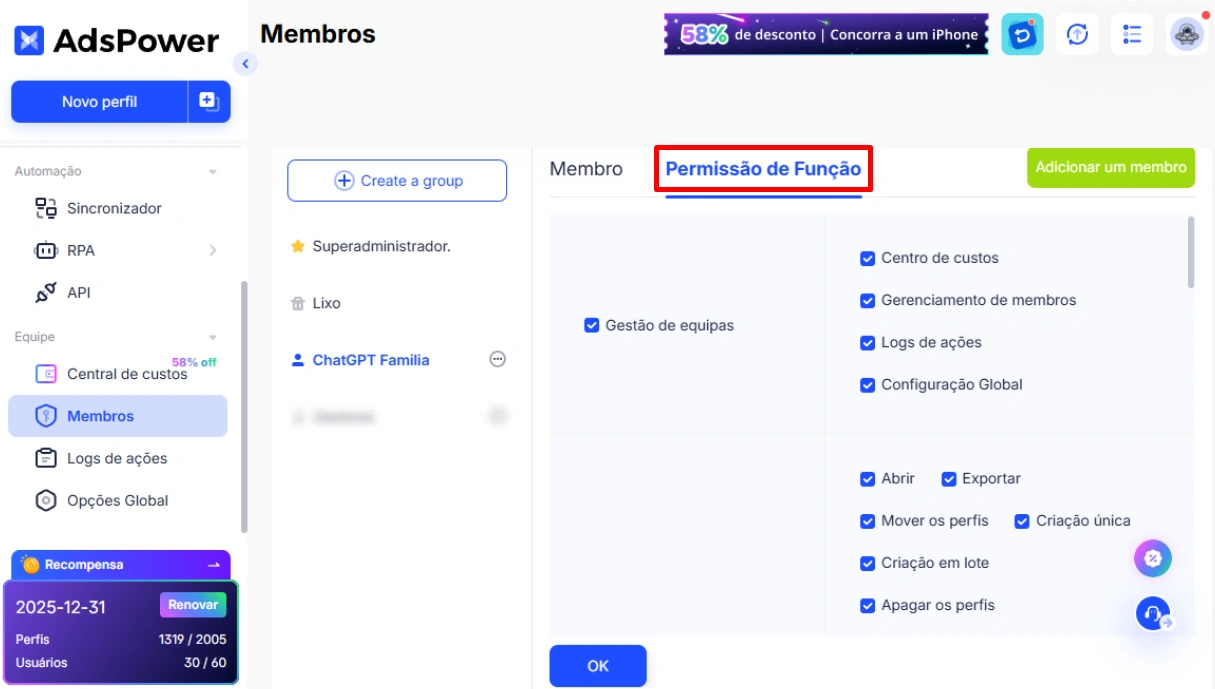Click the Adicionar um membro button
The image size is (1215, 689).
1111,167
